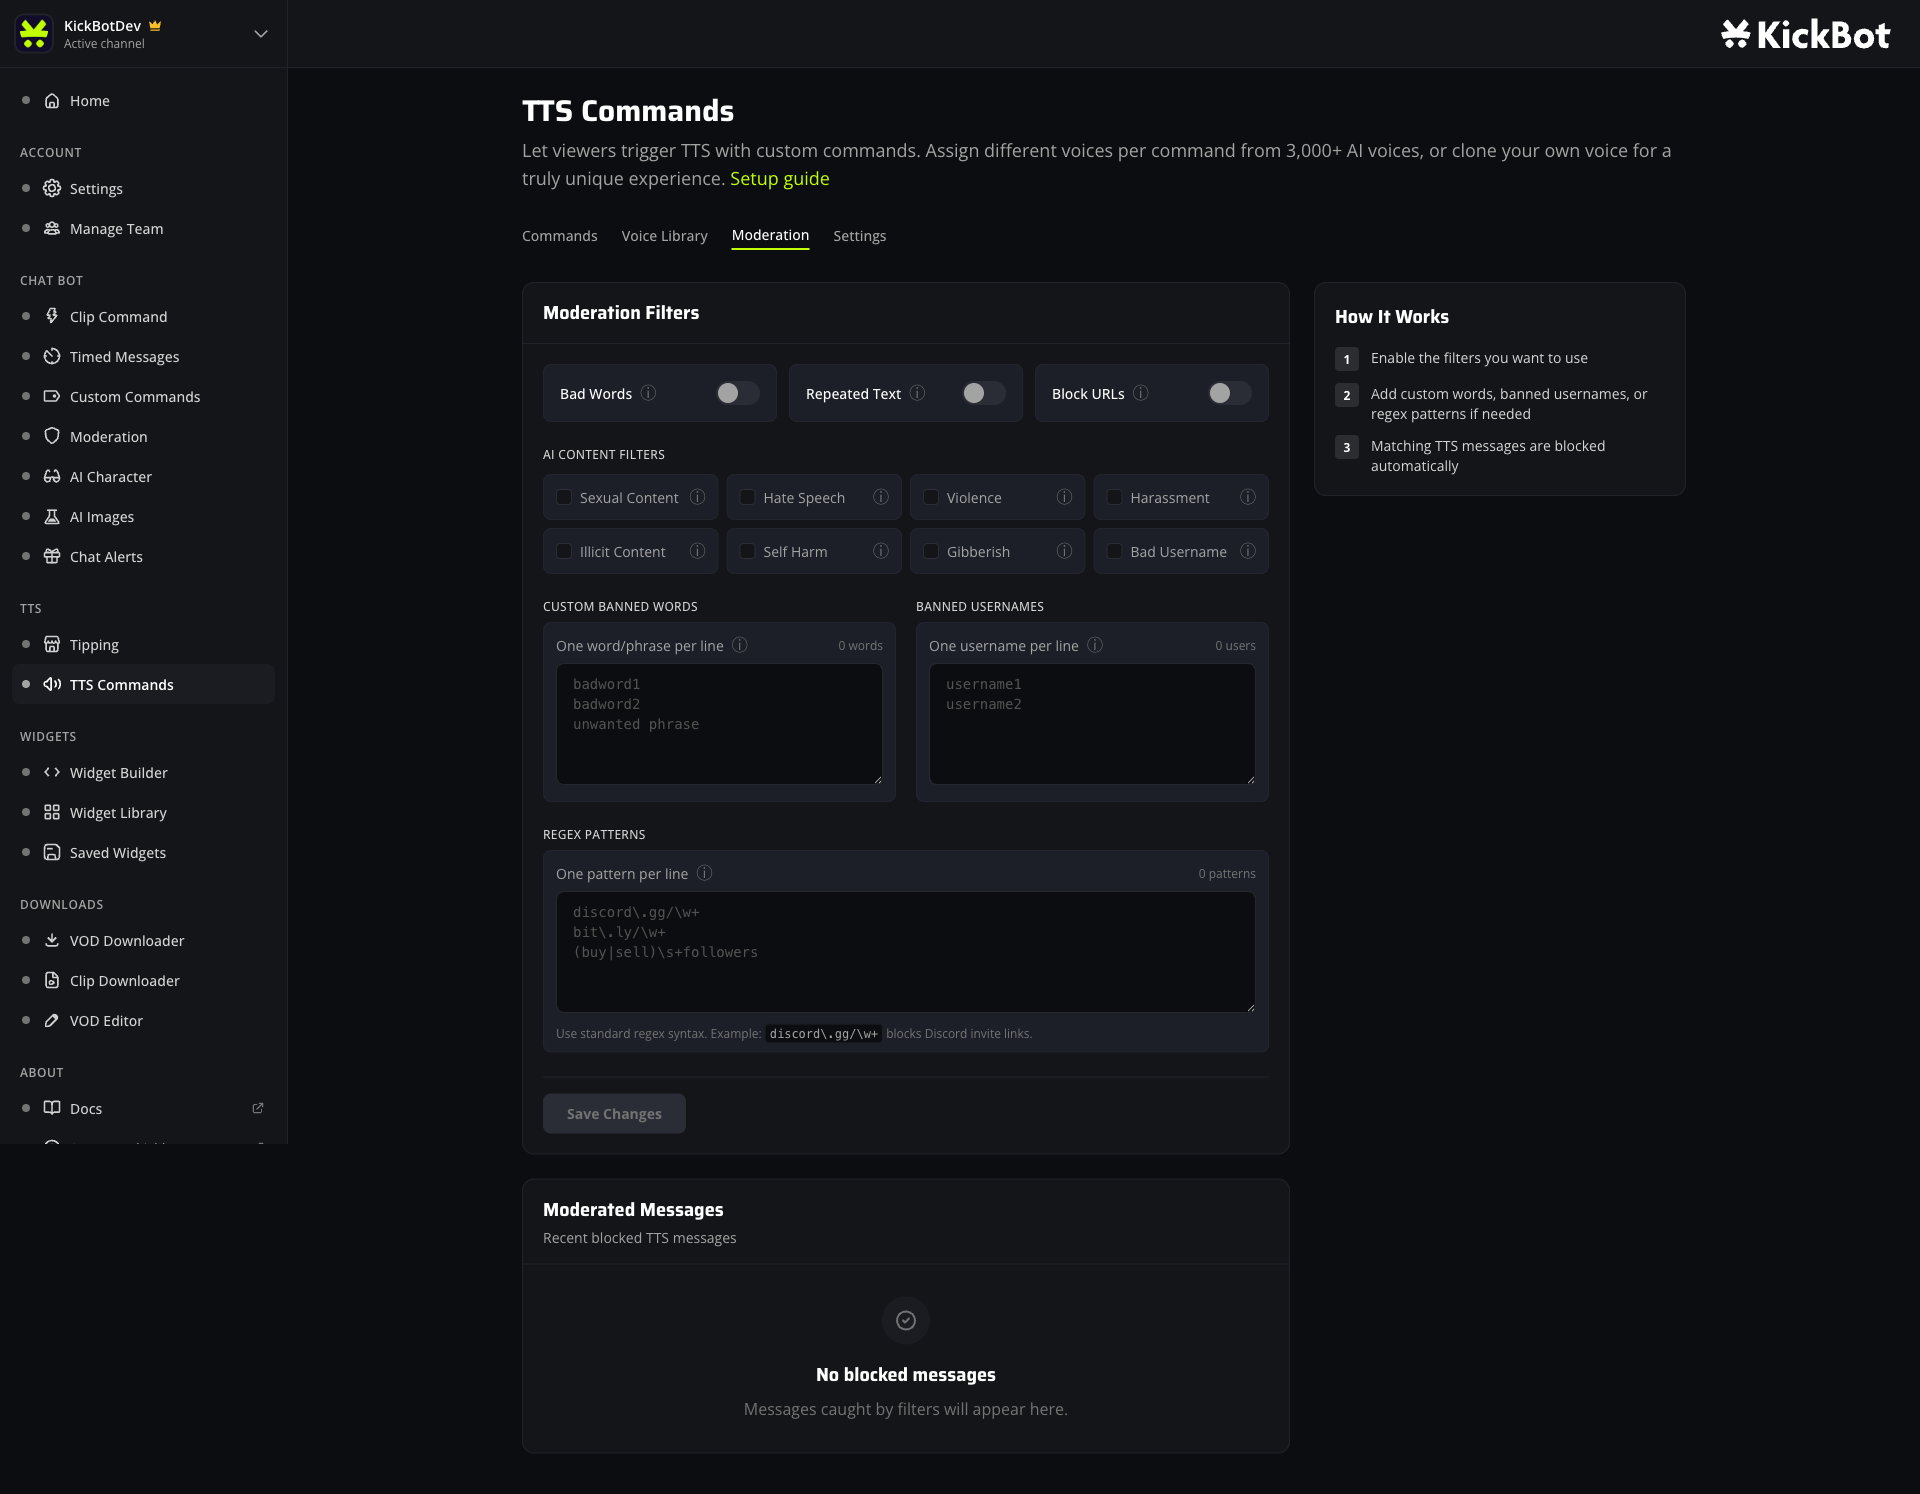Viewport: 1920px width, 1494px height.
Task: Click the Bad Username info icon
Action: click(x=1248, y=551)
